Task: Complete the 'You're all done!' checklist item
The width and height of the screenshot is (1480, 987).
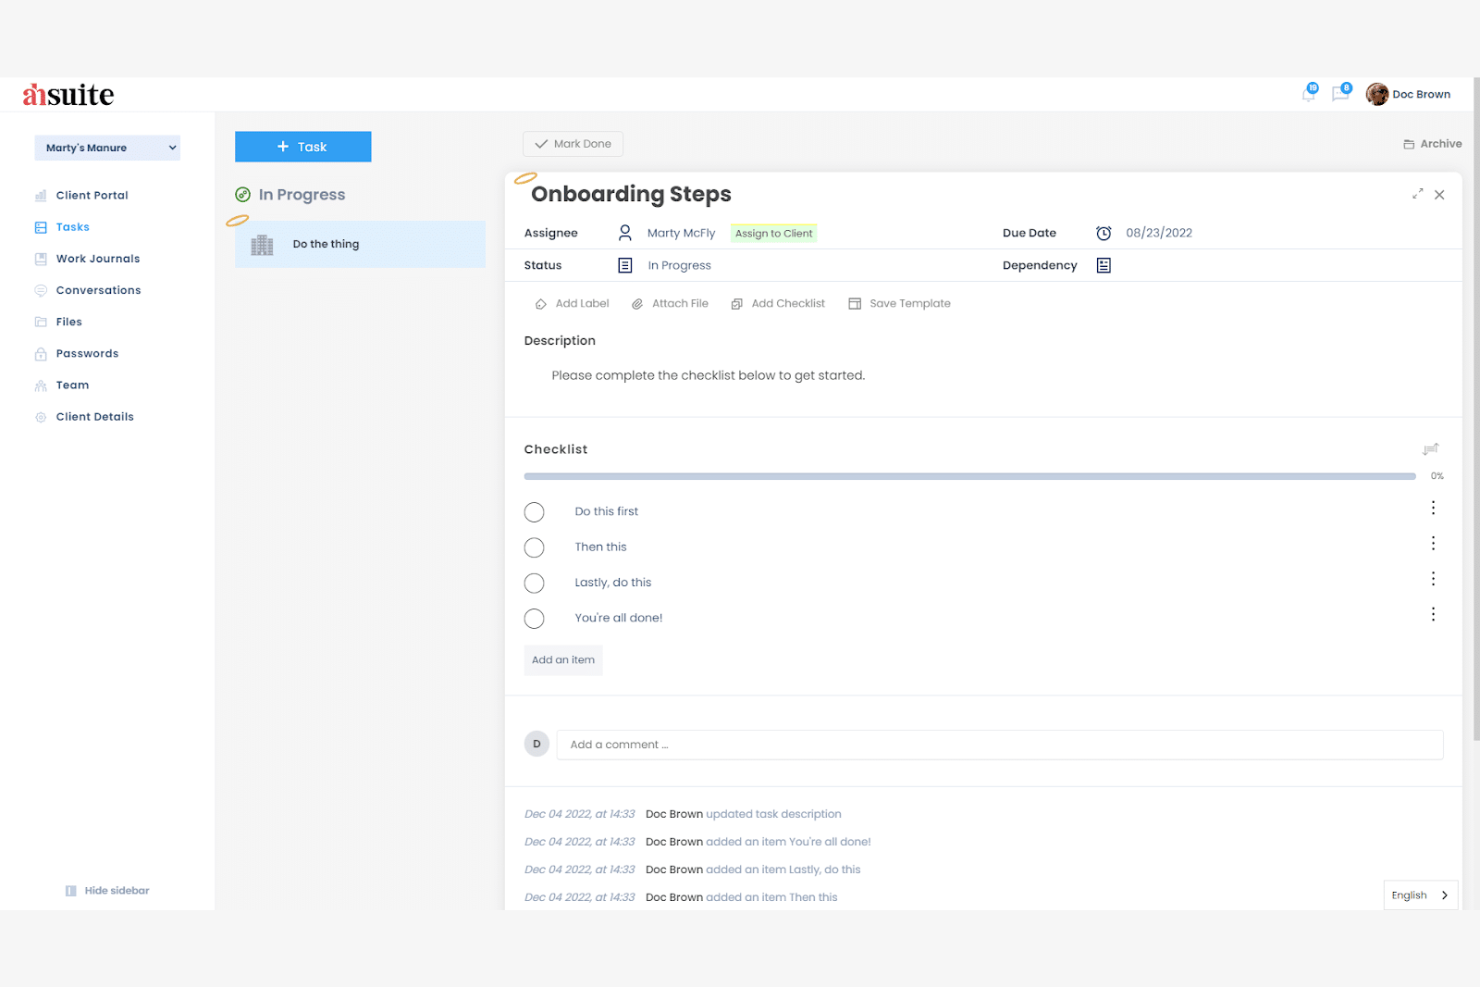Action: coord(534,618)
